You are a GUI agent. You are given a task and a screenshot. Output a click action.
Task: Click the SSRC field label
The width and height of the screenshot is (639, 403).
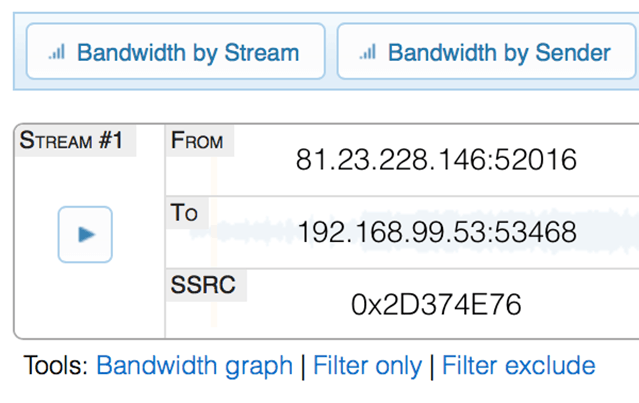tap(203, 285)
